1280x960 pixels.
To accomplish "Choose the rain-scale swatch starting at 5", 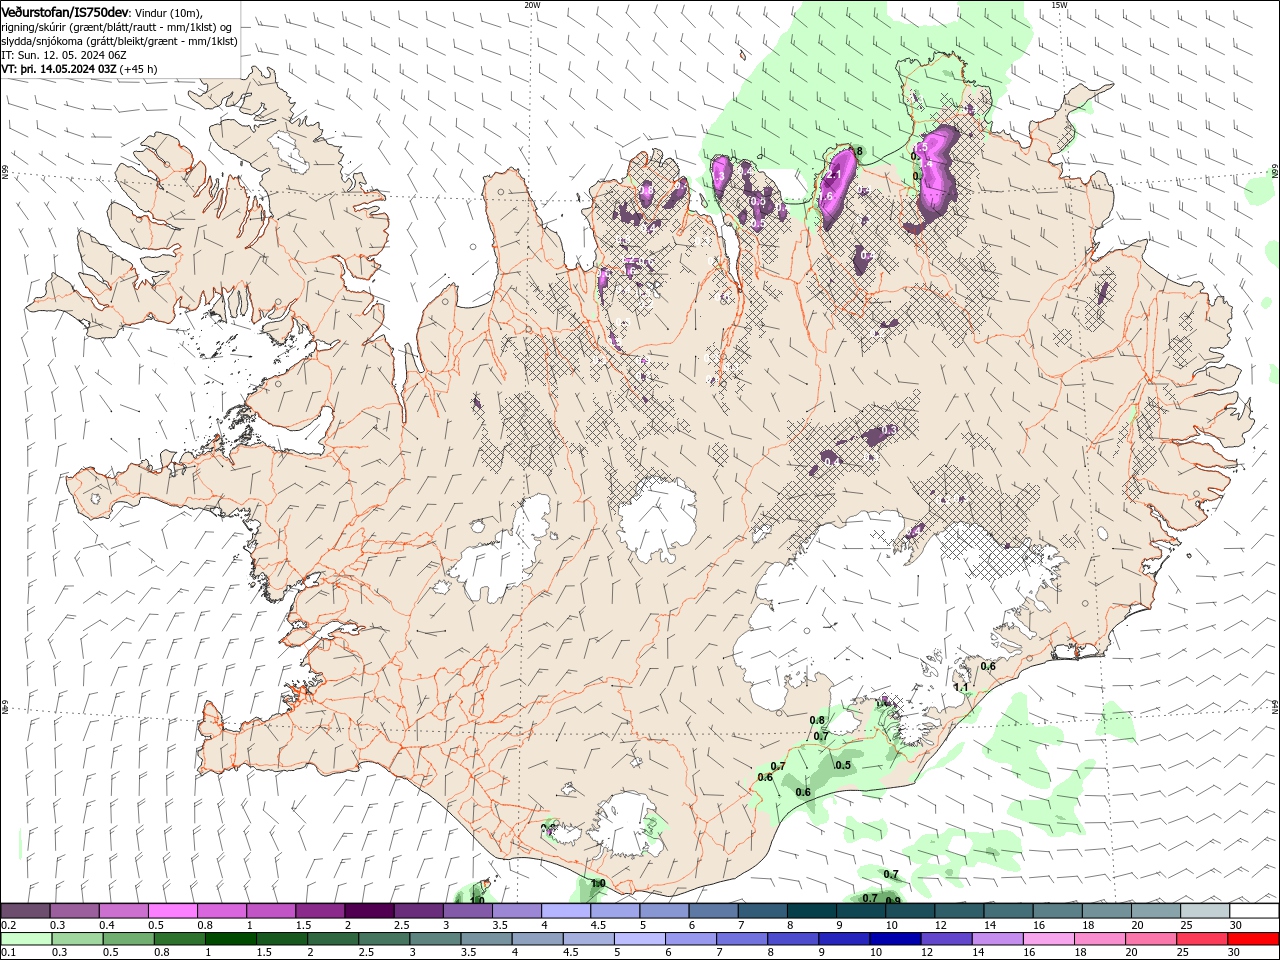I will (x=639, y=939).
